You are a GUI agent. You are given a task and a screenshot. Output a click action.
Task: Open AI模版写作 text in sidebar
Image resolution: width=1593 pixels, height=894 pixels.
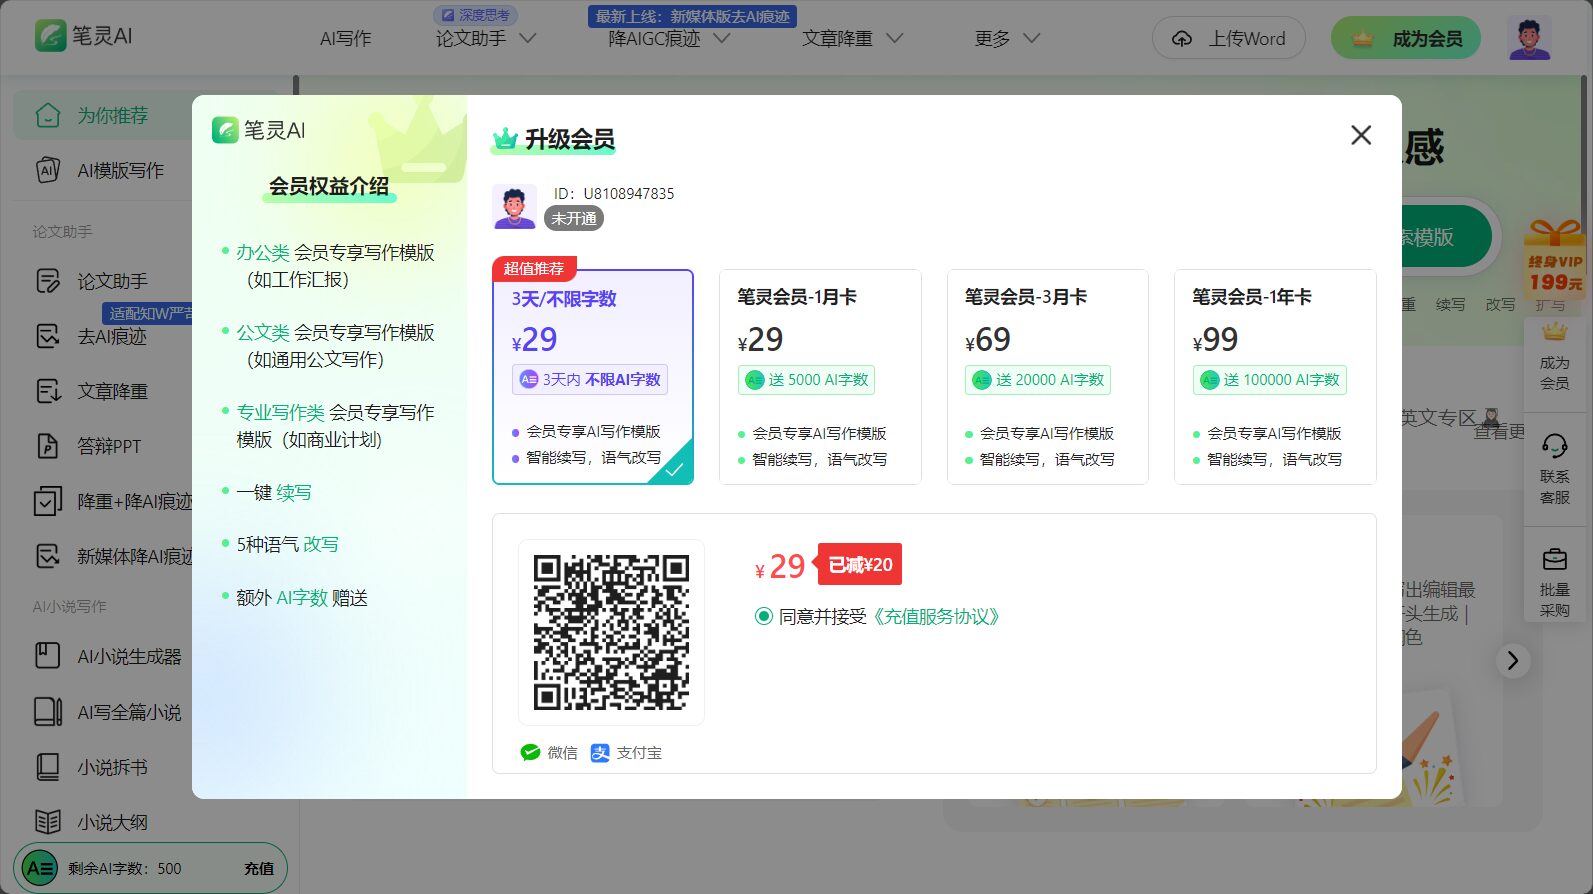[x=121, y=171]
